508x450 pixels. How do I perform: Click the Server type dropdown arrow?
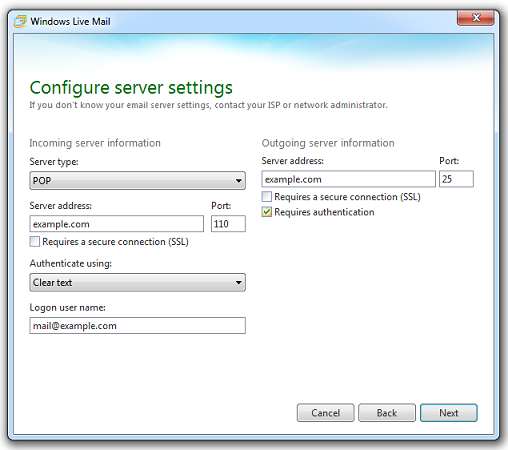[239, 181]
